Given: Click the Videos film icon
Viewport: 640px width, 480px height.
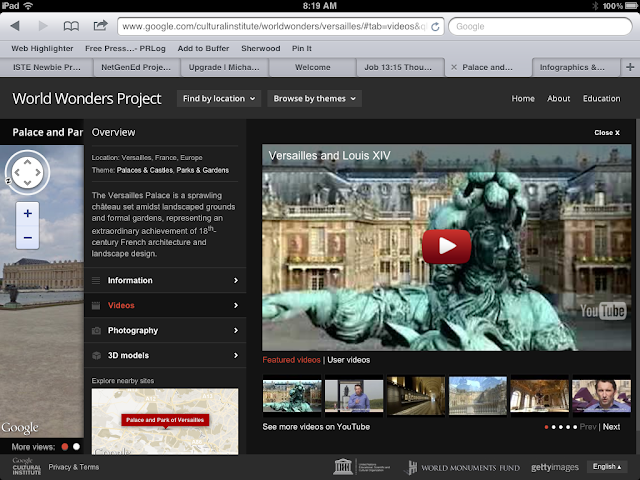Looking at the screenshot, I should click(96, 305).
